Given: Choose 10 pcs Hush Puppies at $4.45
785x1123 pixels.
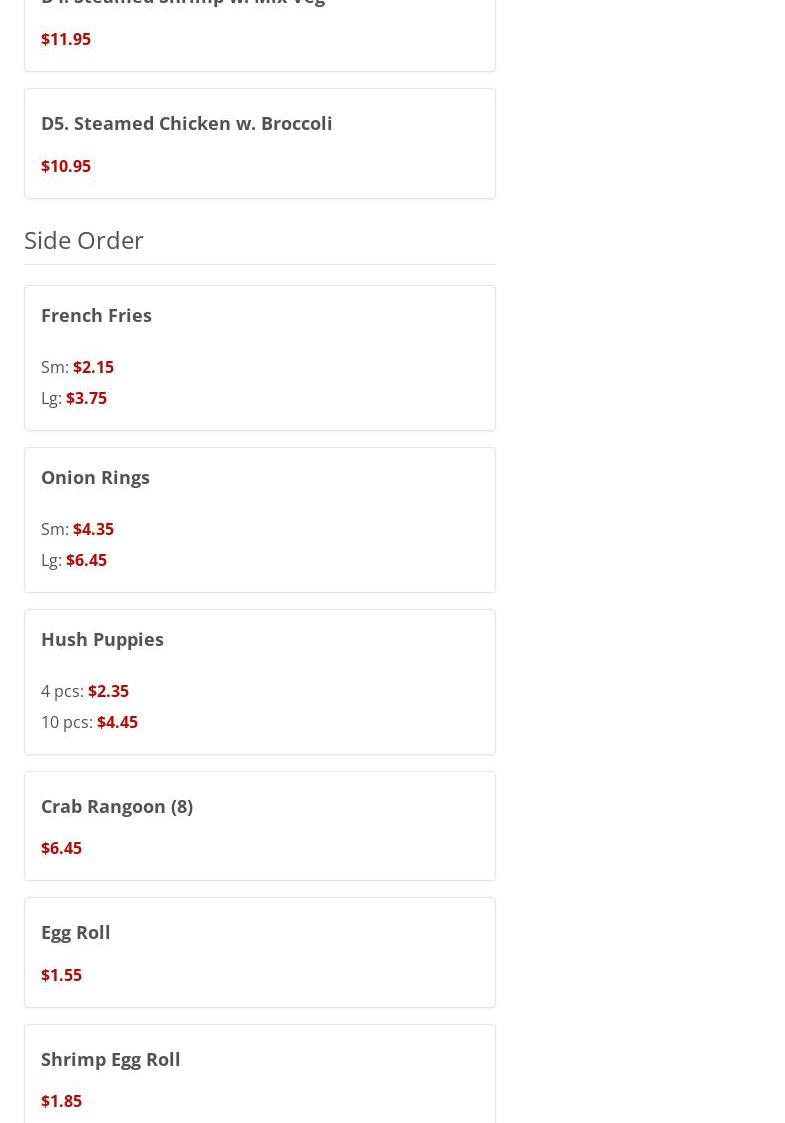Looking at the screenshot, I should click(117, 722).
